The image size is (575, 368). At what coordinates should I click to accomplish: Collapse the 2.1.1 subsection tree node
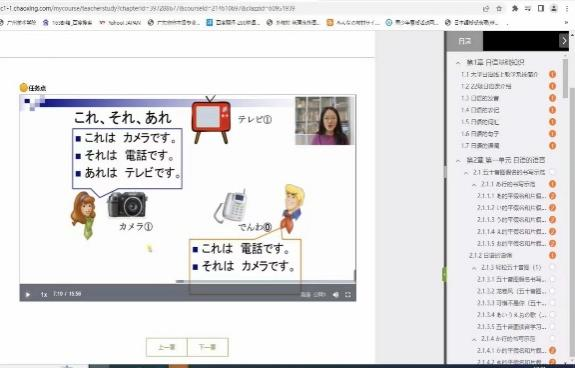474,184
